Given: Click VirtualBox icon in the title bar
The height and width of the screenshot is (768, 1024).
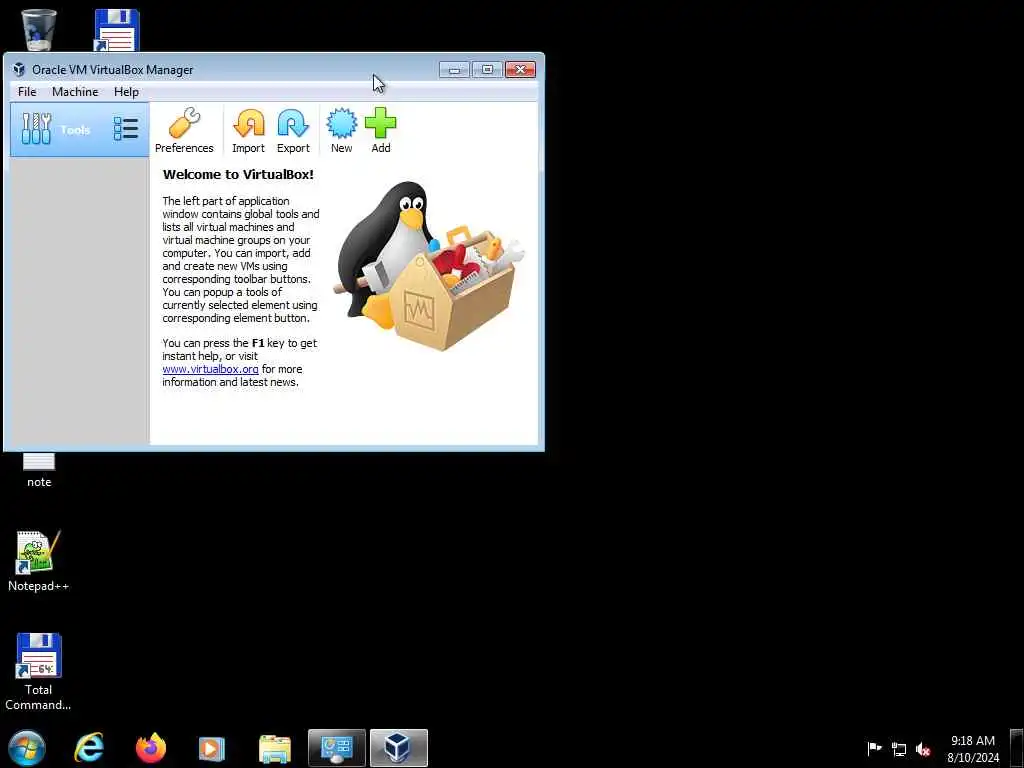Looking at the screenshot, I should tap(19, 69).
